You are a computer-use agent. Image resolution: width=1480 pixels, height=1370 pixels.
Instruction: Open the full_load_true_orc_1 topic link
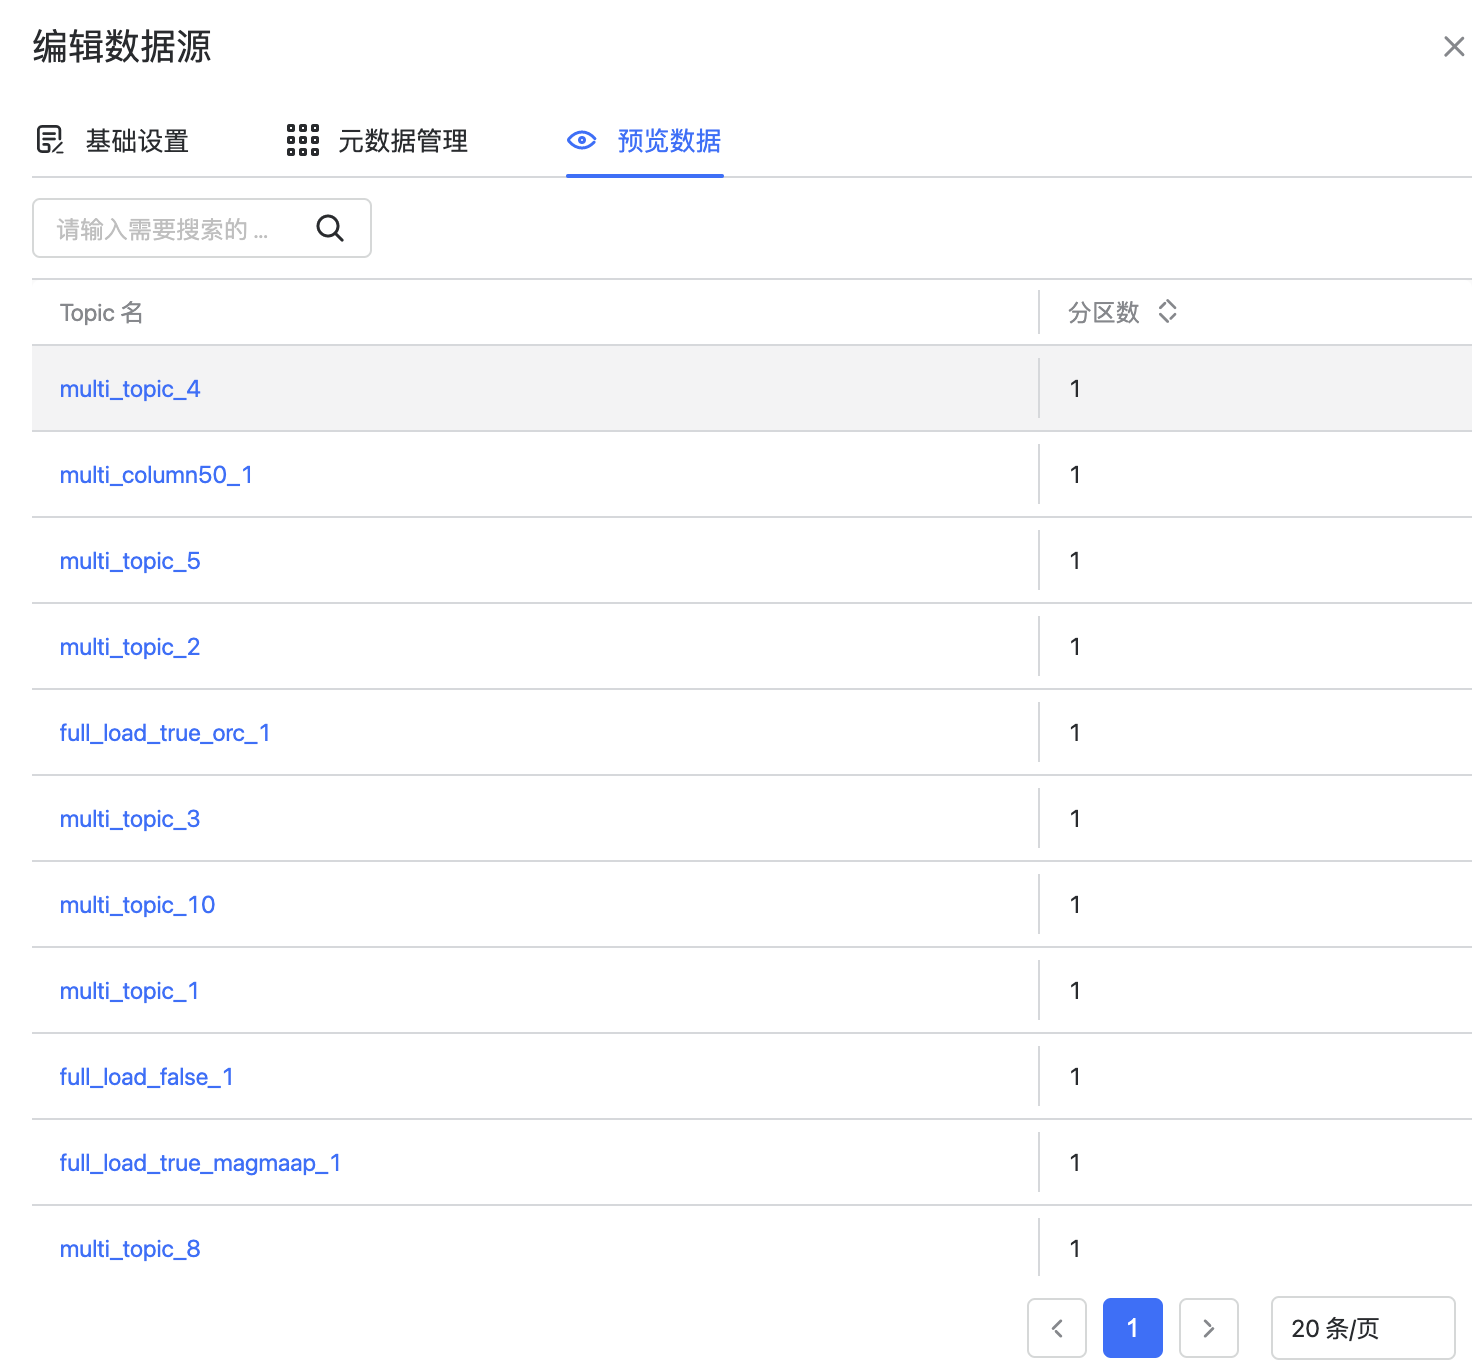(165, 733)
